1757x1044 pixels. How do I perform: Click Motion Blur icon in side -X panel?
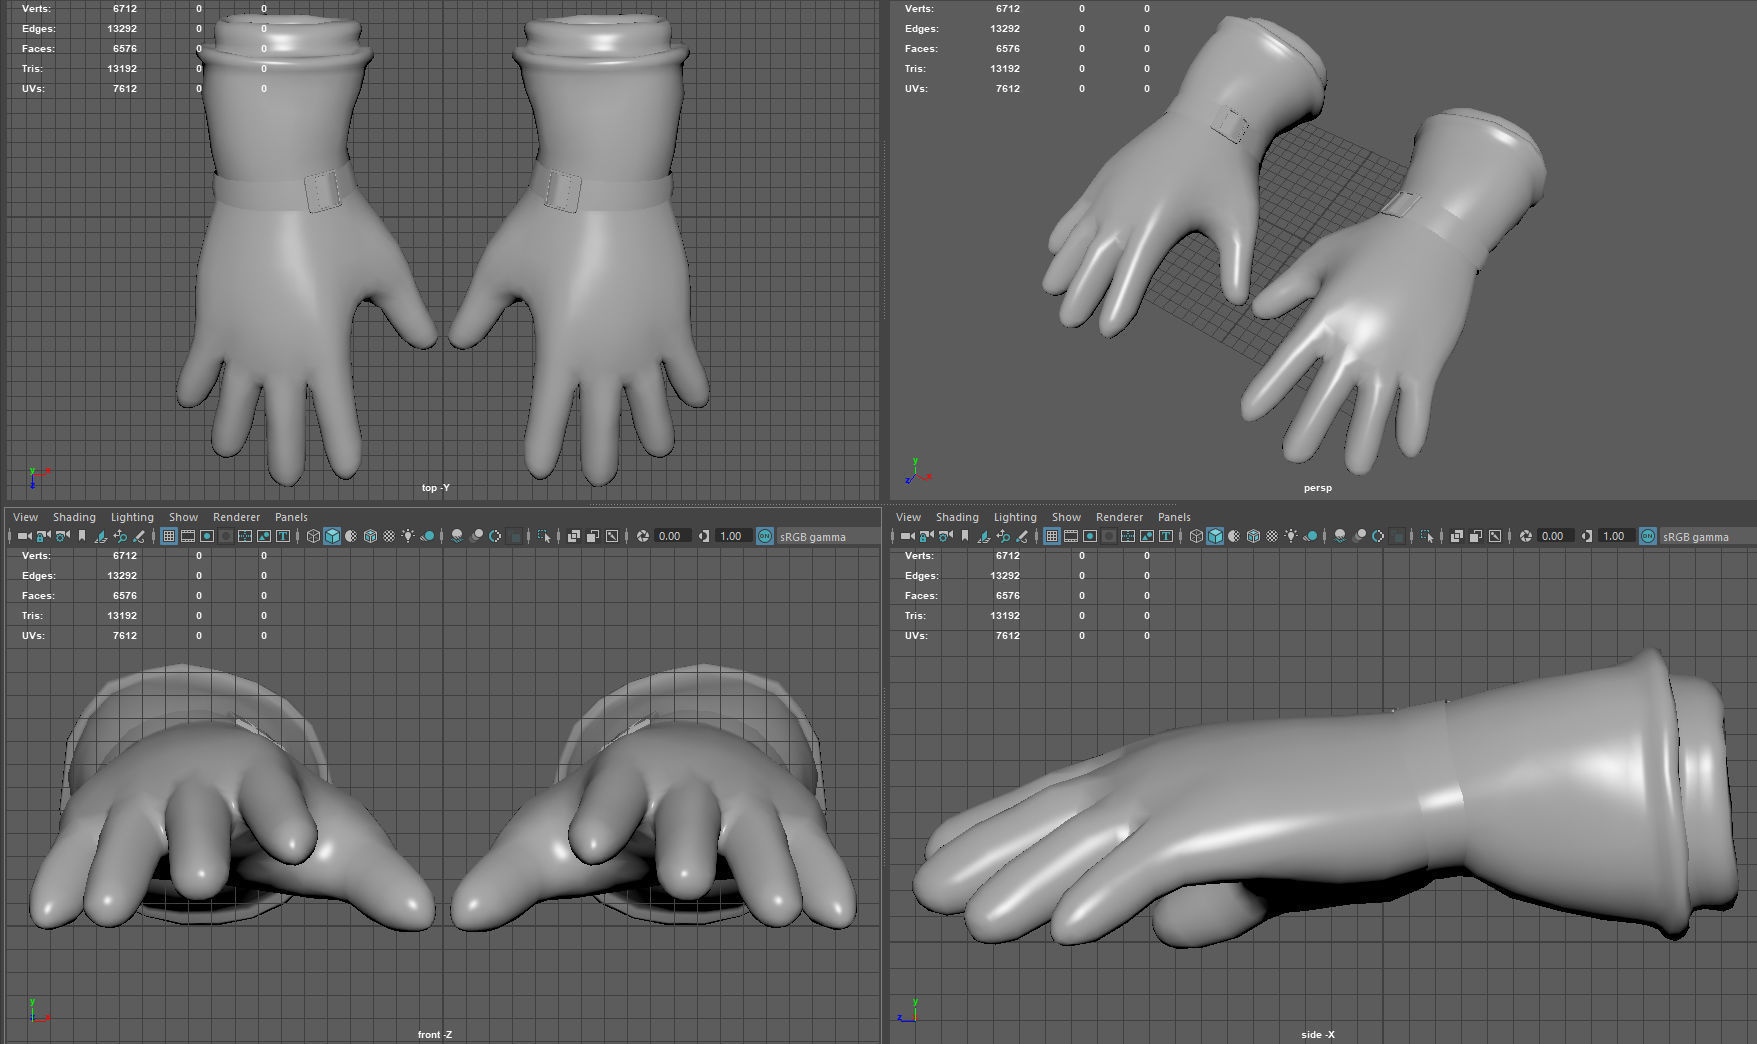coord(1359,536)
